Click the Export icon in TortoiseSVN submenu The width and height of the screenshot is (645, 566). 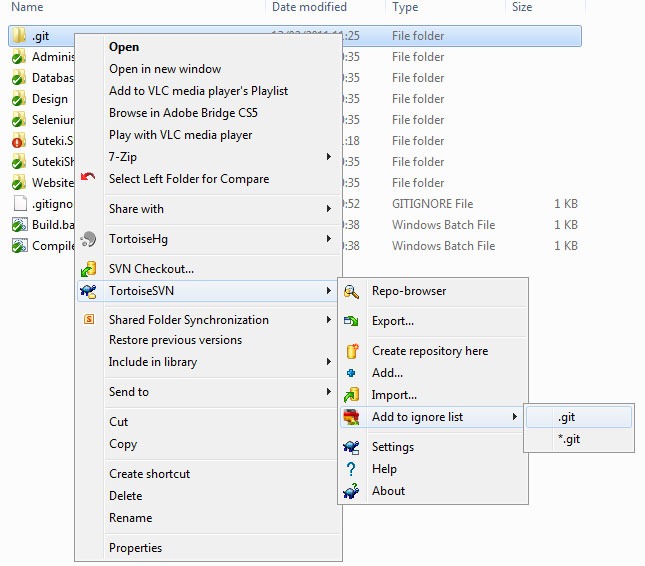[x=351, y=321]
